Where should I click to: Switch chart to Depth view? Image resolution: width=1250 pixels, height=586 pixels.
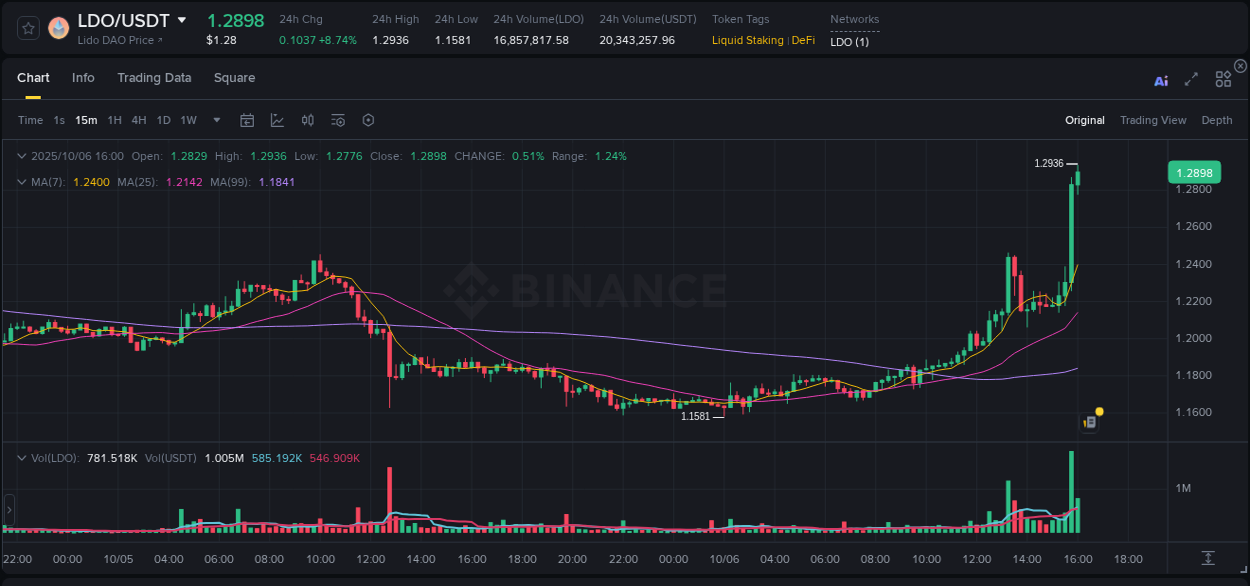pos(1216,120)
